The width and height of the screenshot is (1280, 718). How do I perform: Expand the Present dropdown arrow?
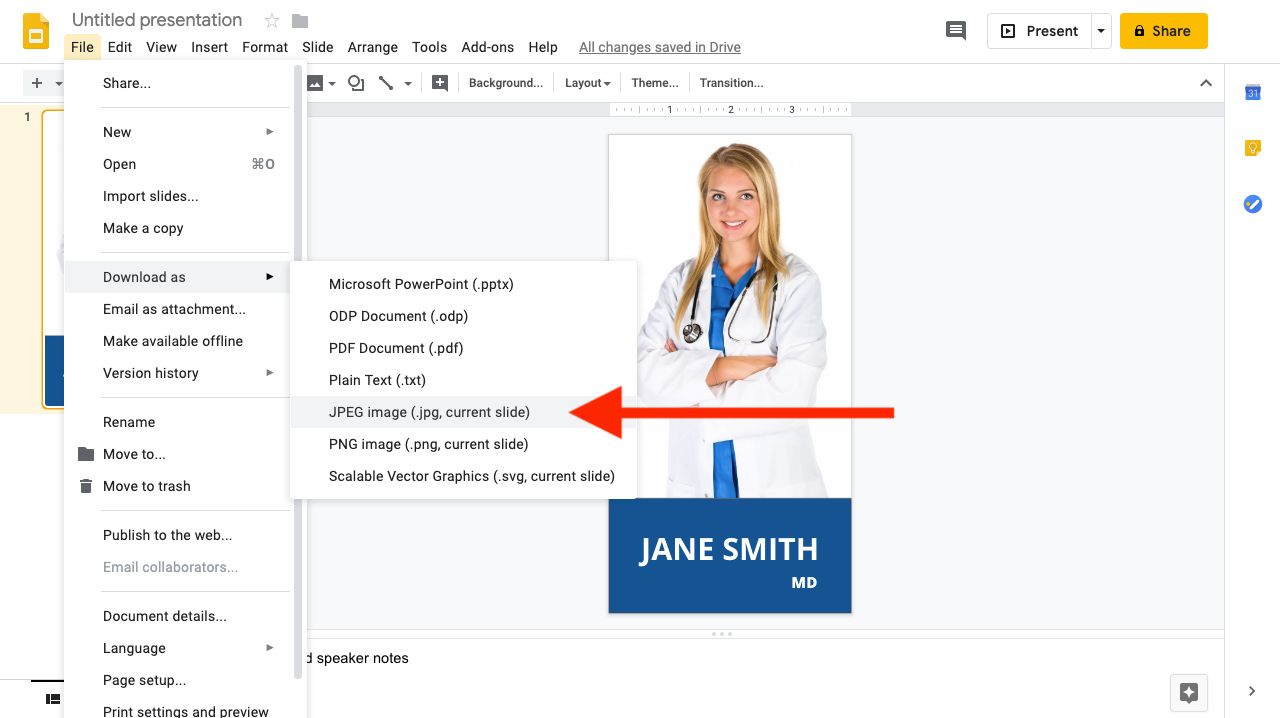pyautogui.click(x=1101, y=31)
